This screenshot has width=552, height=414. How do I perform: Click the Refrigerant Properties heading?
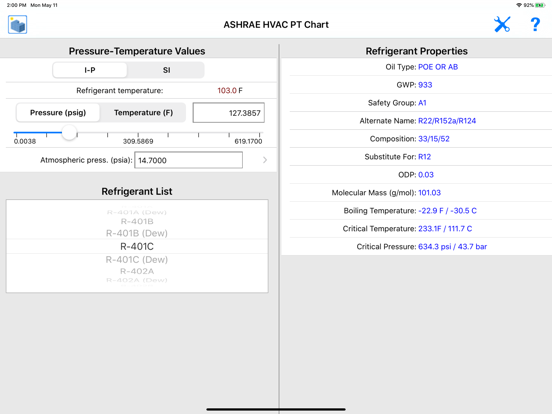416,51
